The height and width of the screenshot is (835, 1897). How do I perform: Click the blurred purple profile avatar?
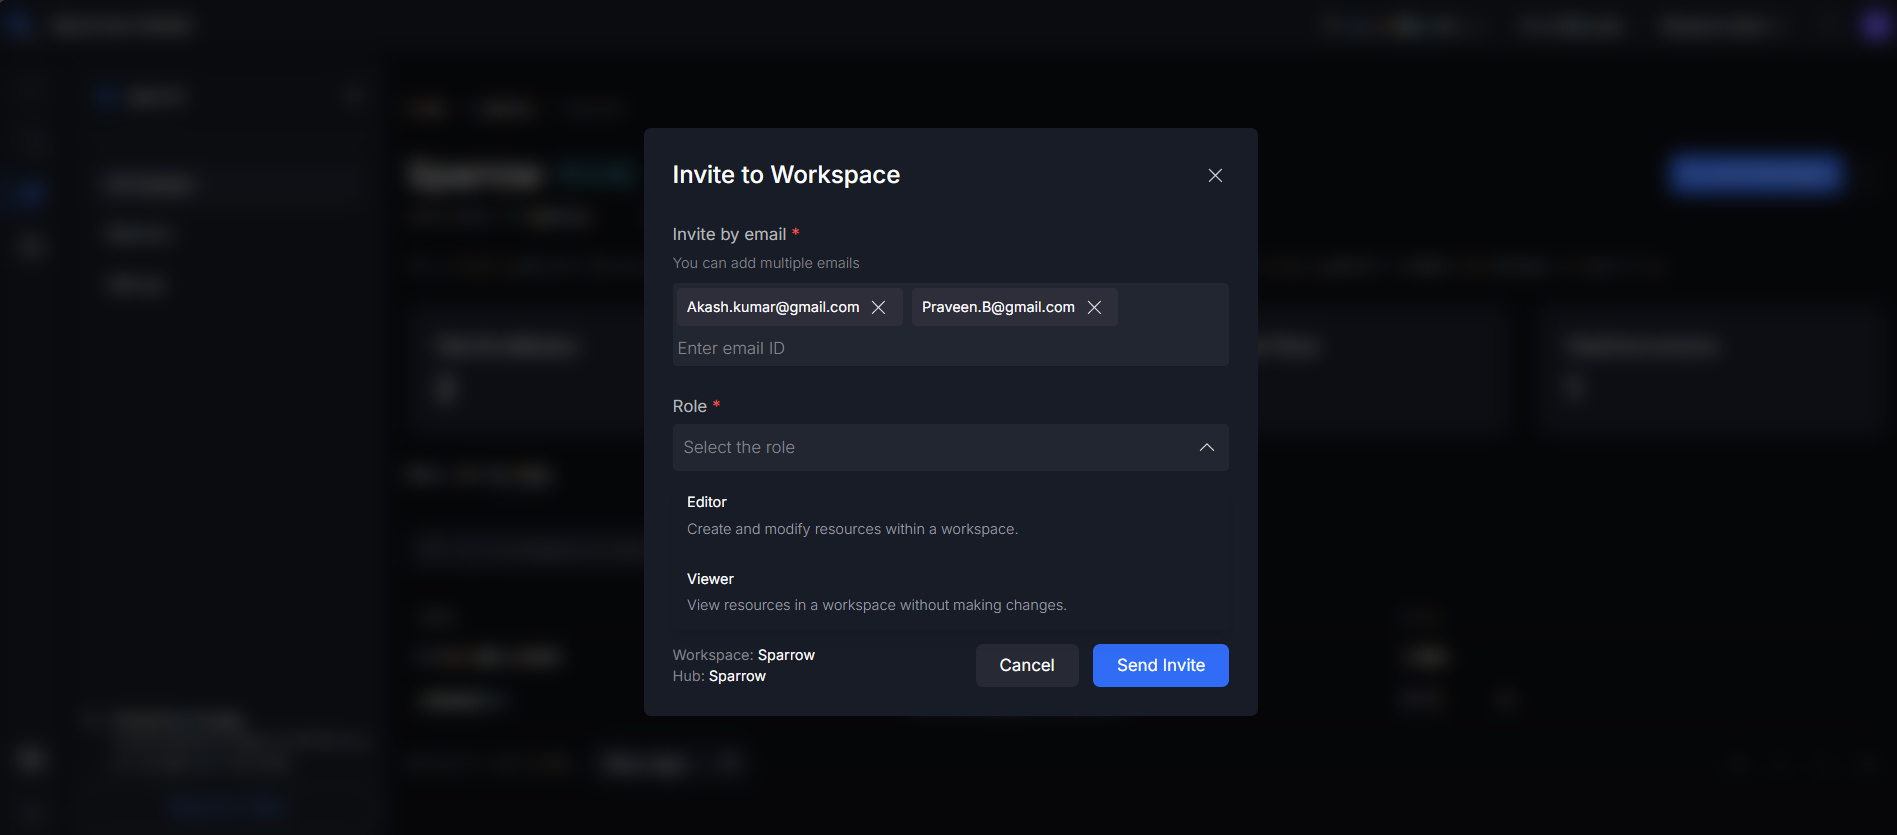[x=1874, y=25]
